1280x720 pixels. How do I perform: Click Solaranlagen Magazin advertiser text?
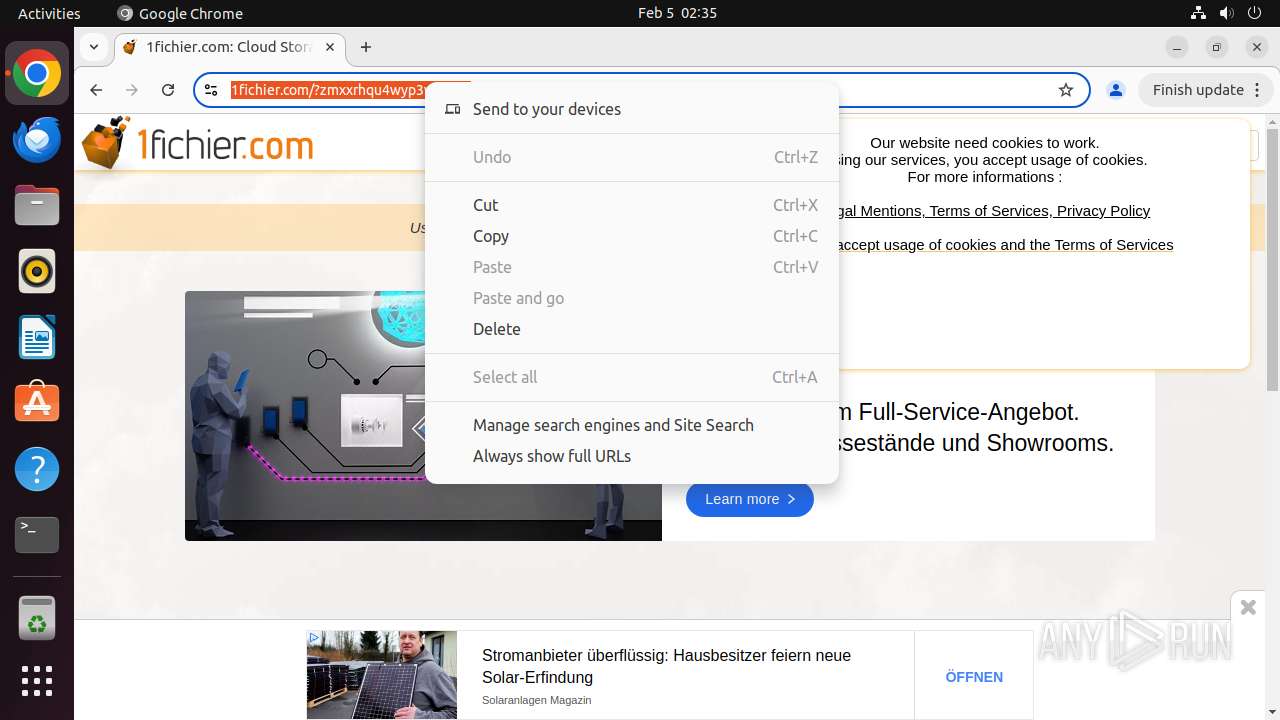(x=537, y=700)
